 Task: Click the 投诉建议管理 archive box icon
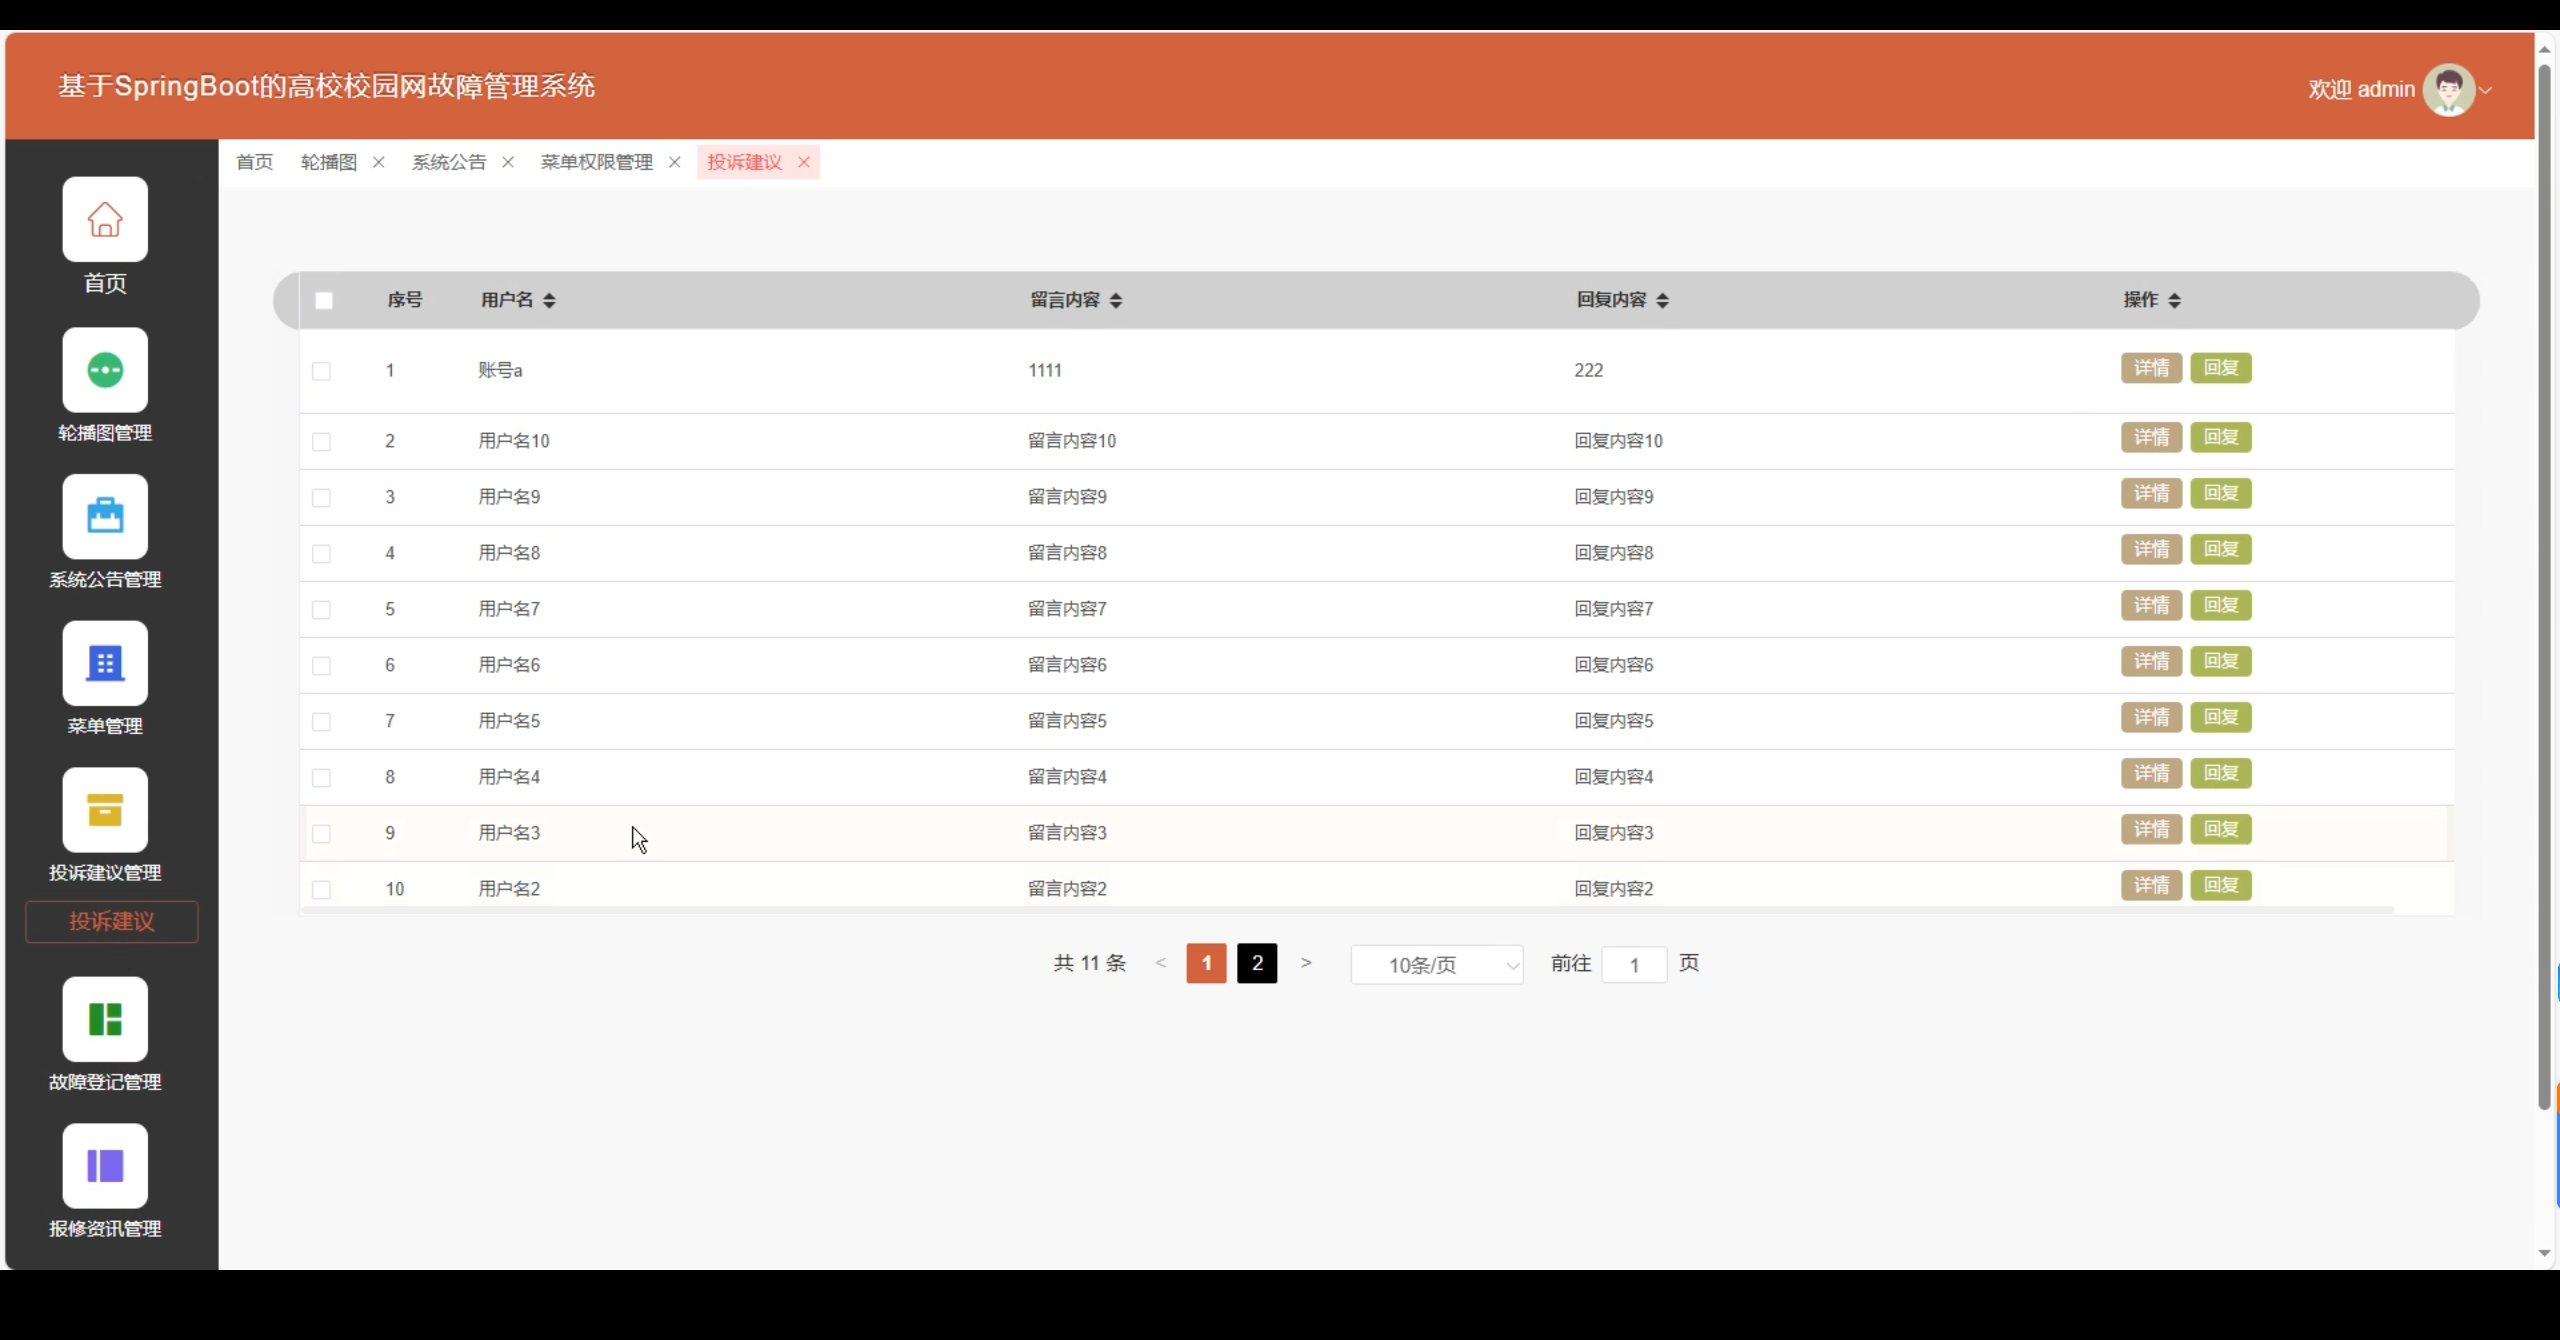[x=105, y=810]
